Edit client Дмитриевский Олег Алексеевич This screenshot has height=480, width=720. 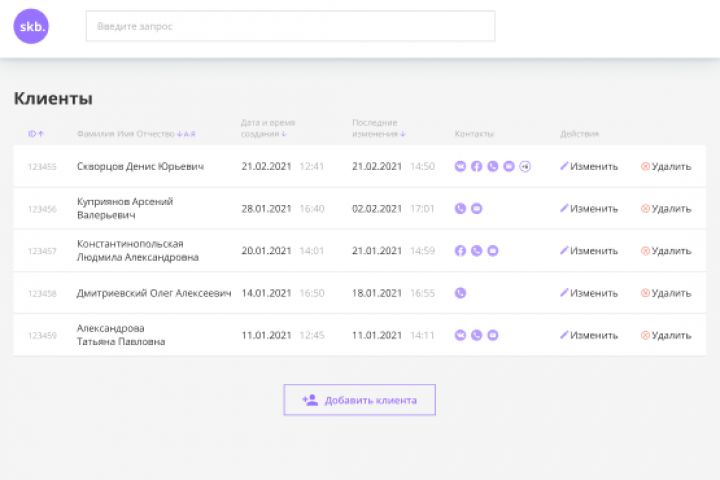click(589, 293)
